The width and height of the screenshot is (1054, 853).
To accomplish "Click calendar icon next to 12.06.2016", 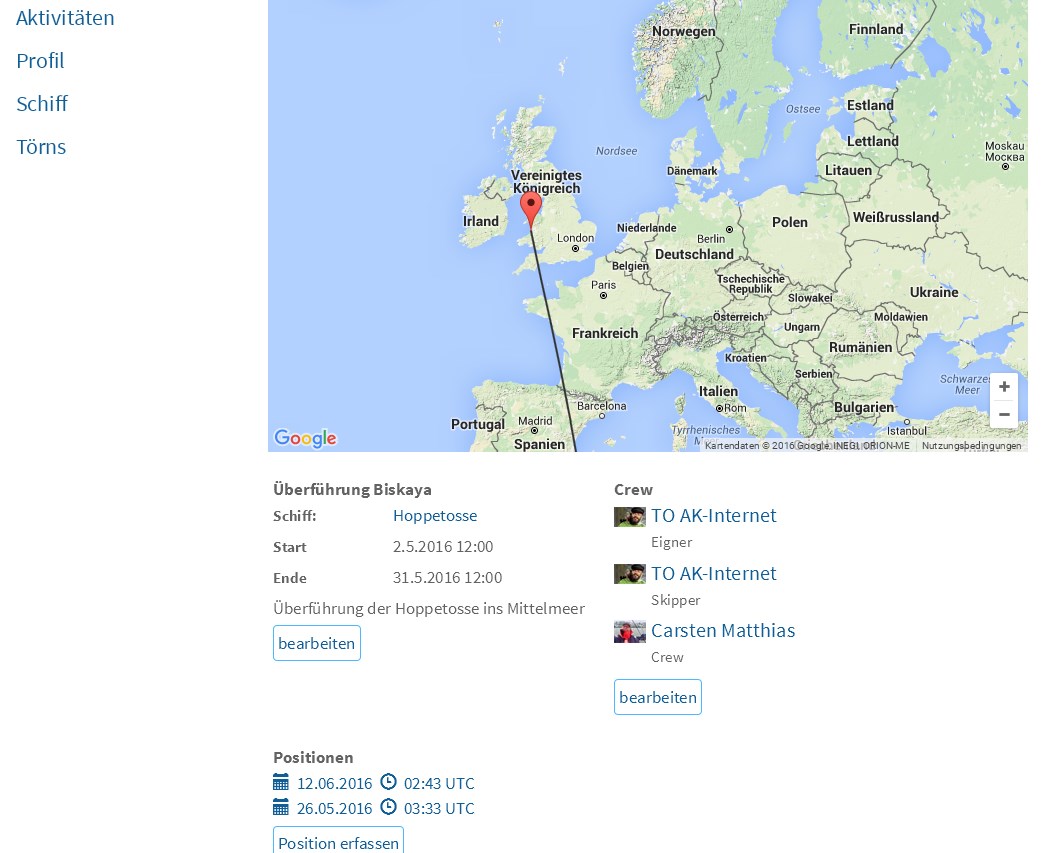I will coord(281,783).
